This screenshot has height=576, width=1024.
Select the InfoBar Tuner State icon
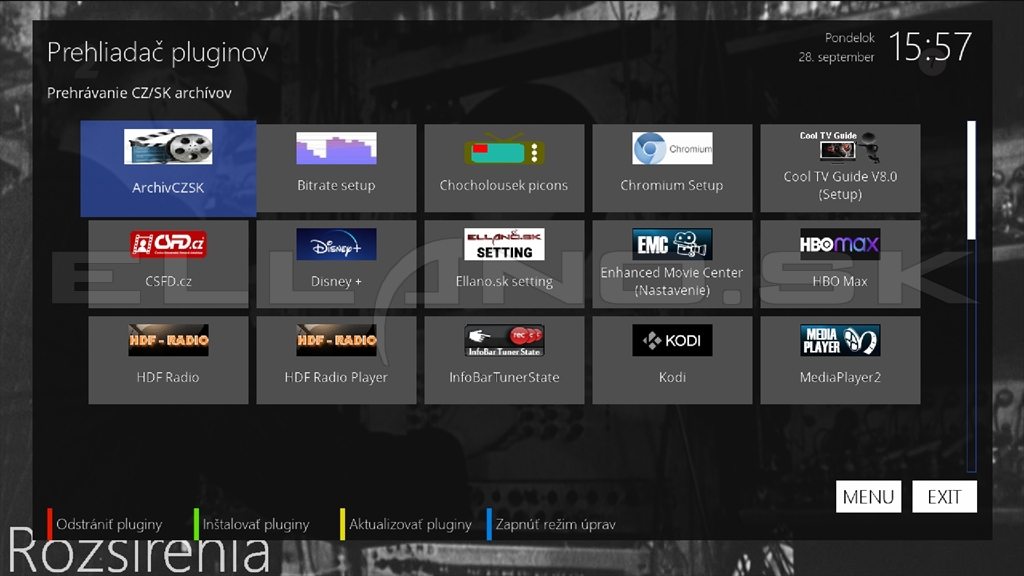(504, 340)
